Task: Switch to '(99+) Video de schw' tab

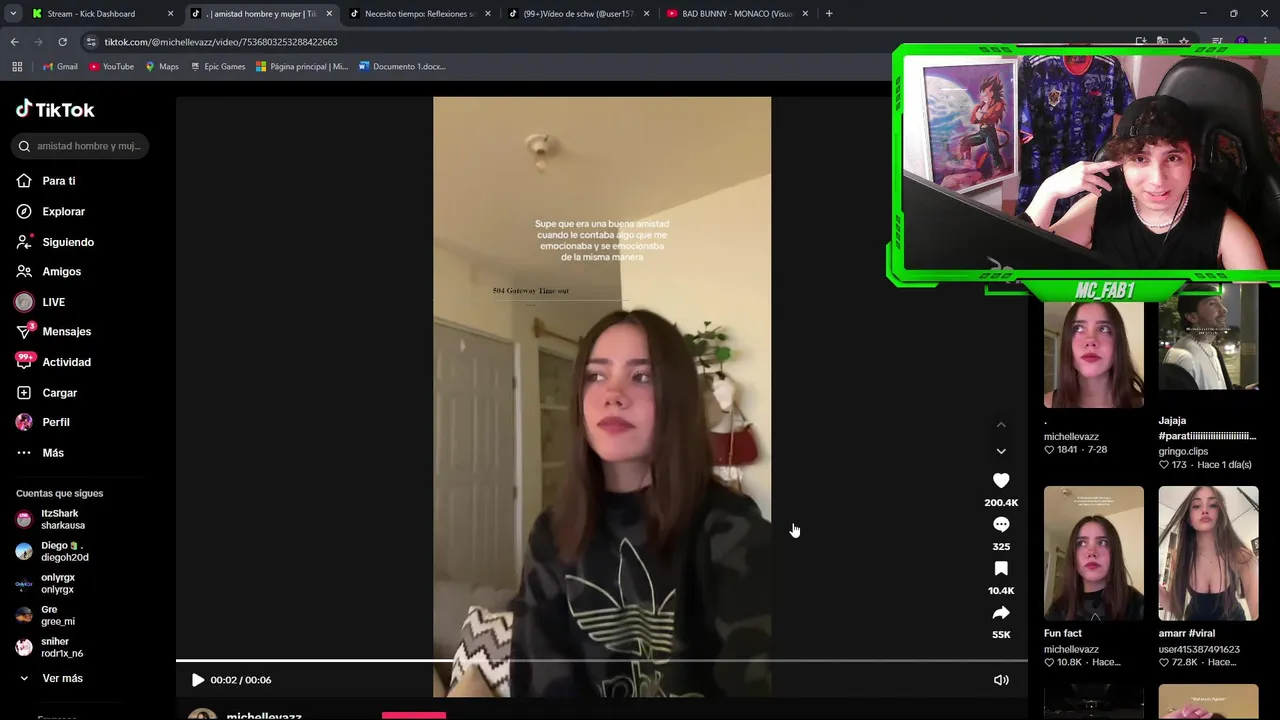Action: click(578, 14)
